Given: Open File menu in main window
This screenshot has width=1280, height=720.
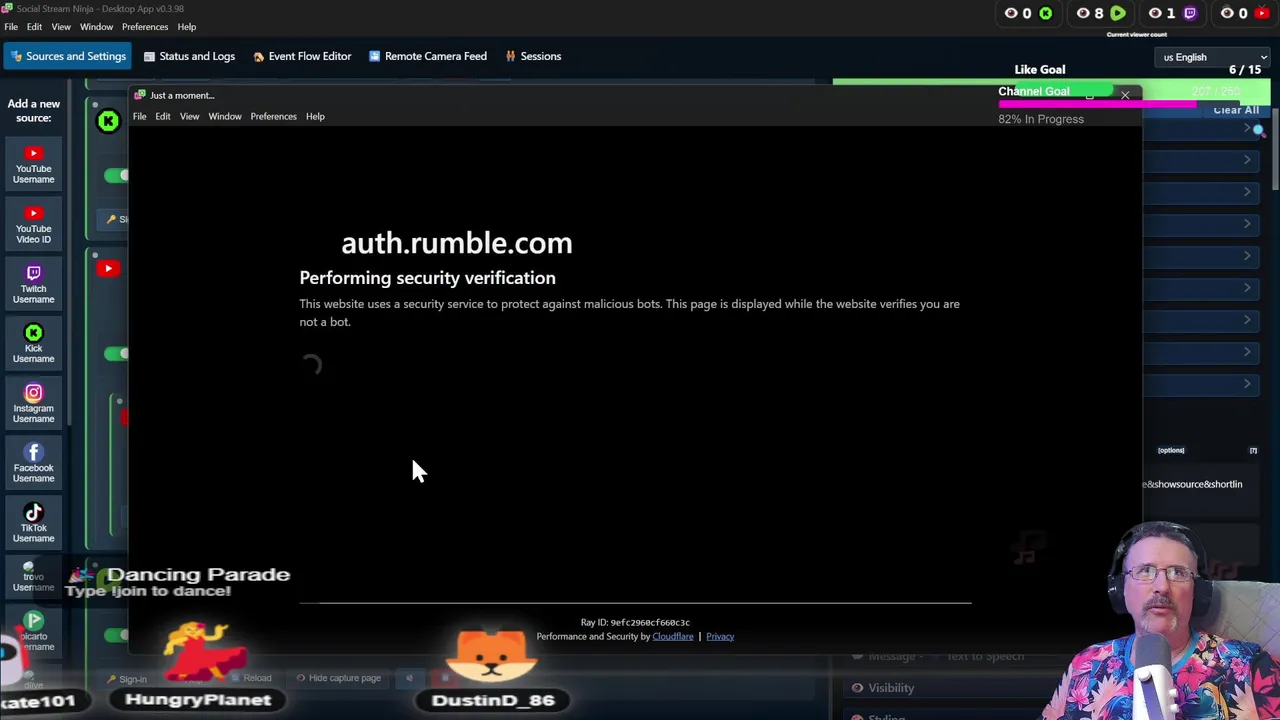Looking at the screenshot, I should click(11, 27).
